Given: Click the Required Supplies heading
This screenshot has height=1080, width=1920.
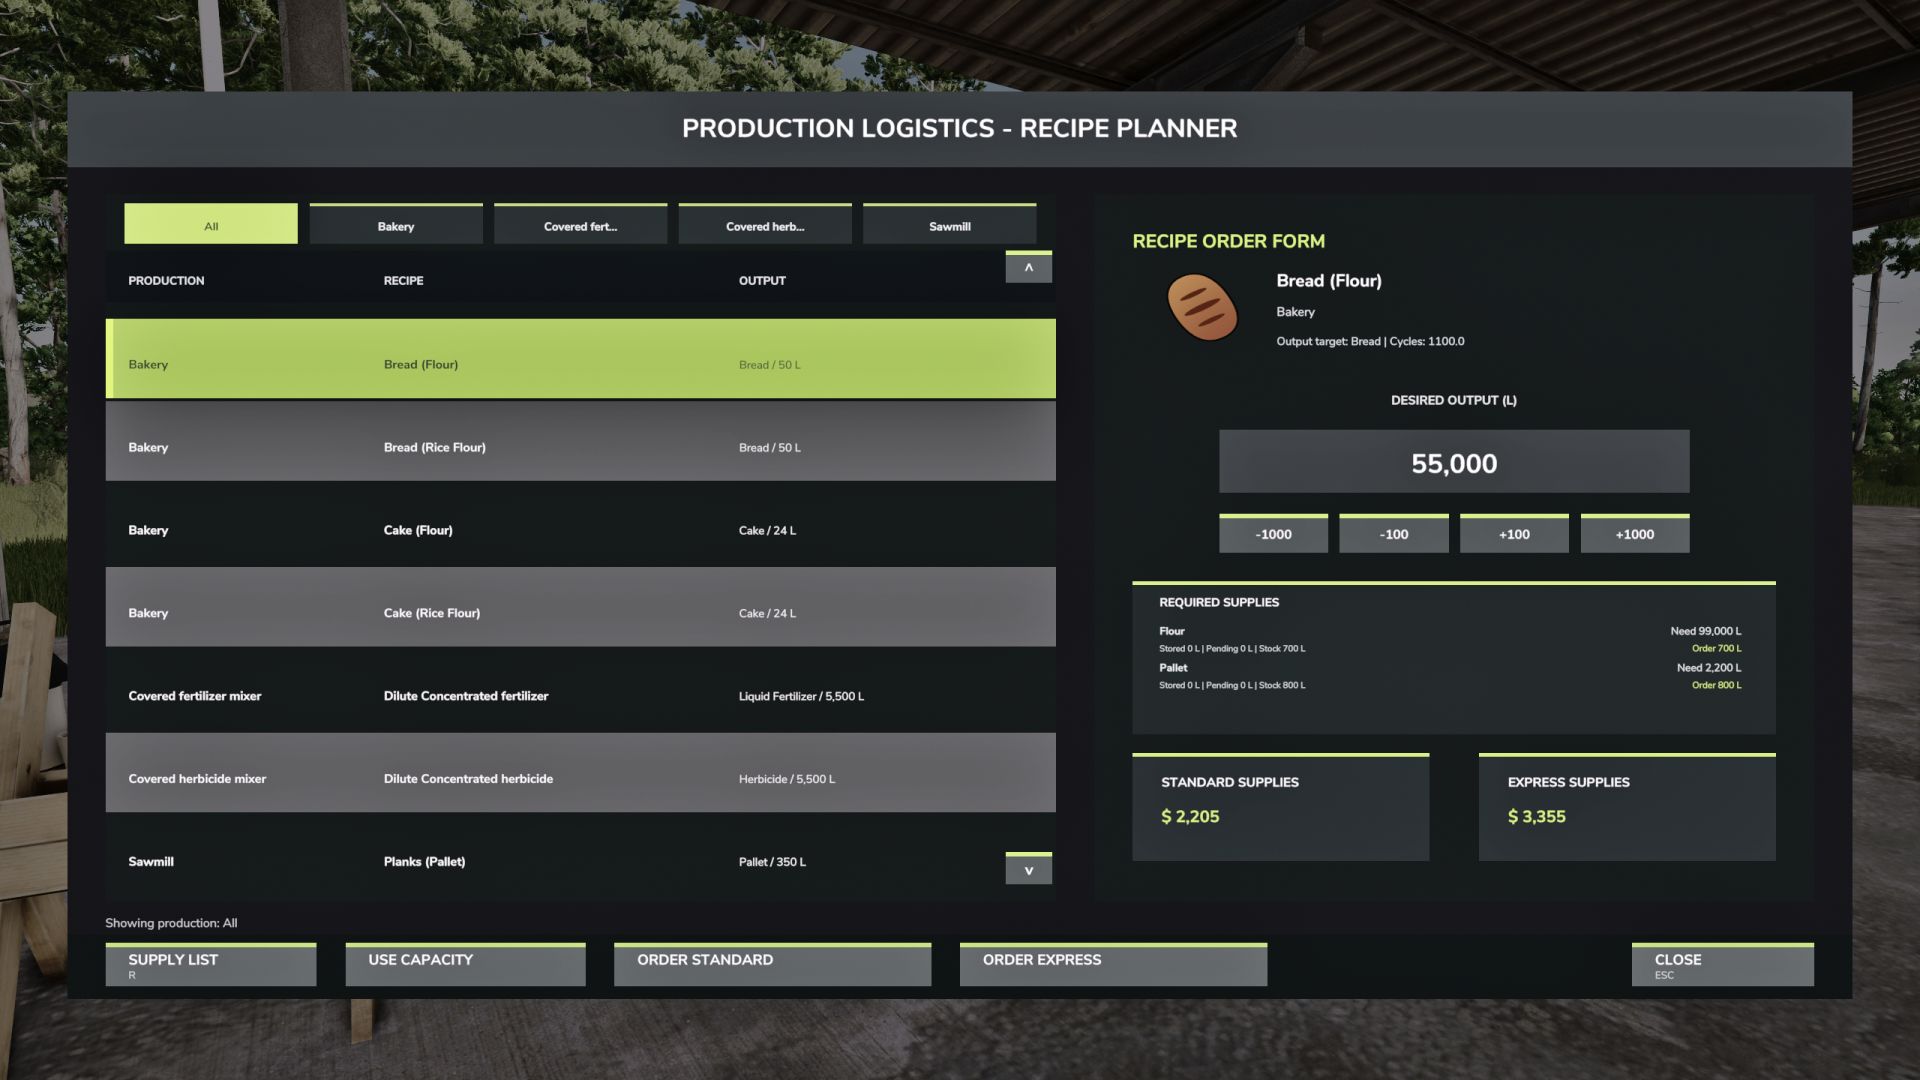Looking at the screenshot, I should click(x=1218, y=602).
